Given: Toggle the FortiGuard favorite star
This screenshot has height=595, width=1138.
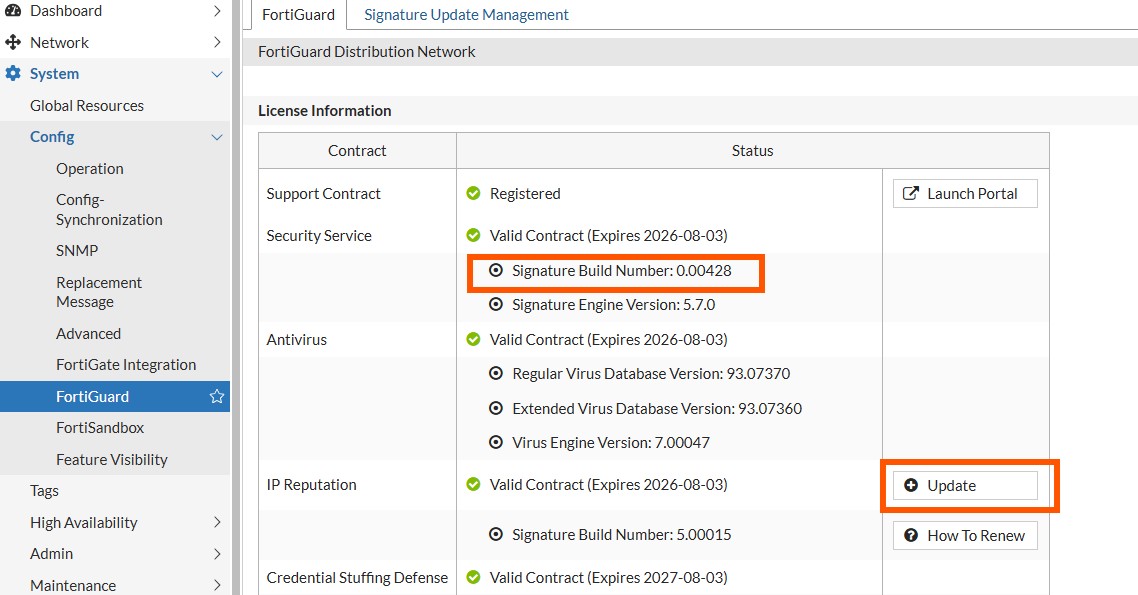Looking at the screenshot, I should click(216, 396).
